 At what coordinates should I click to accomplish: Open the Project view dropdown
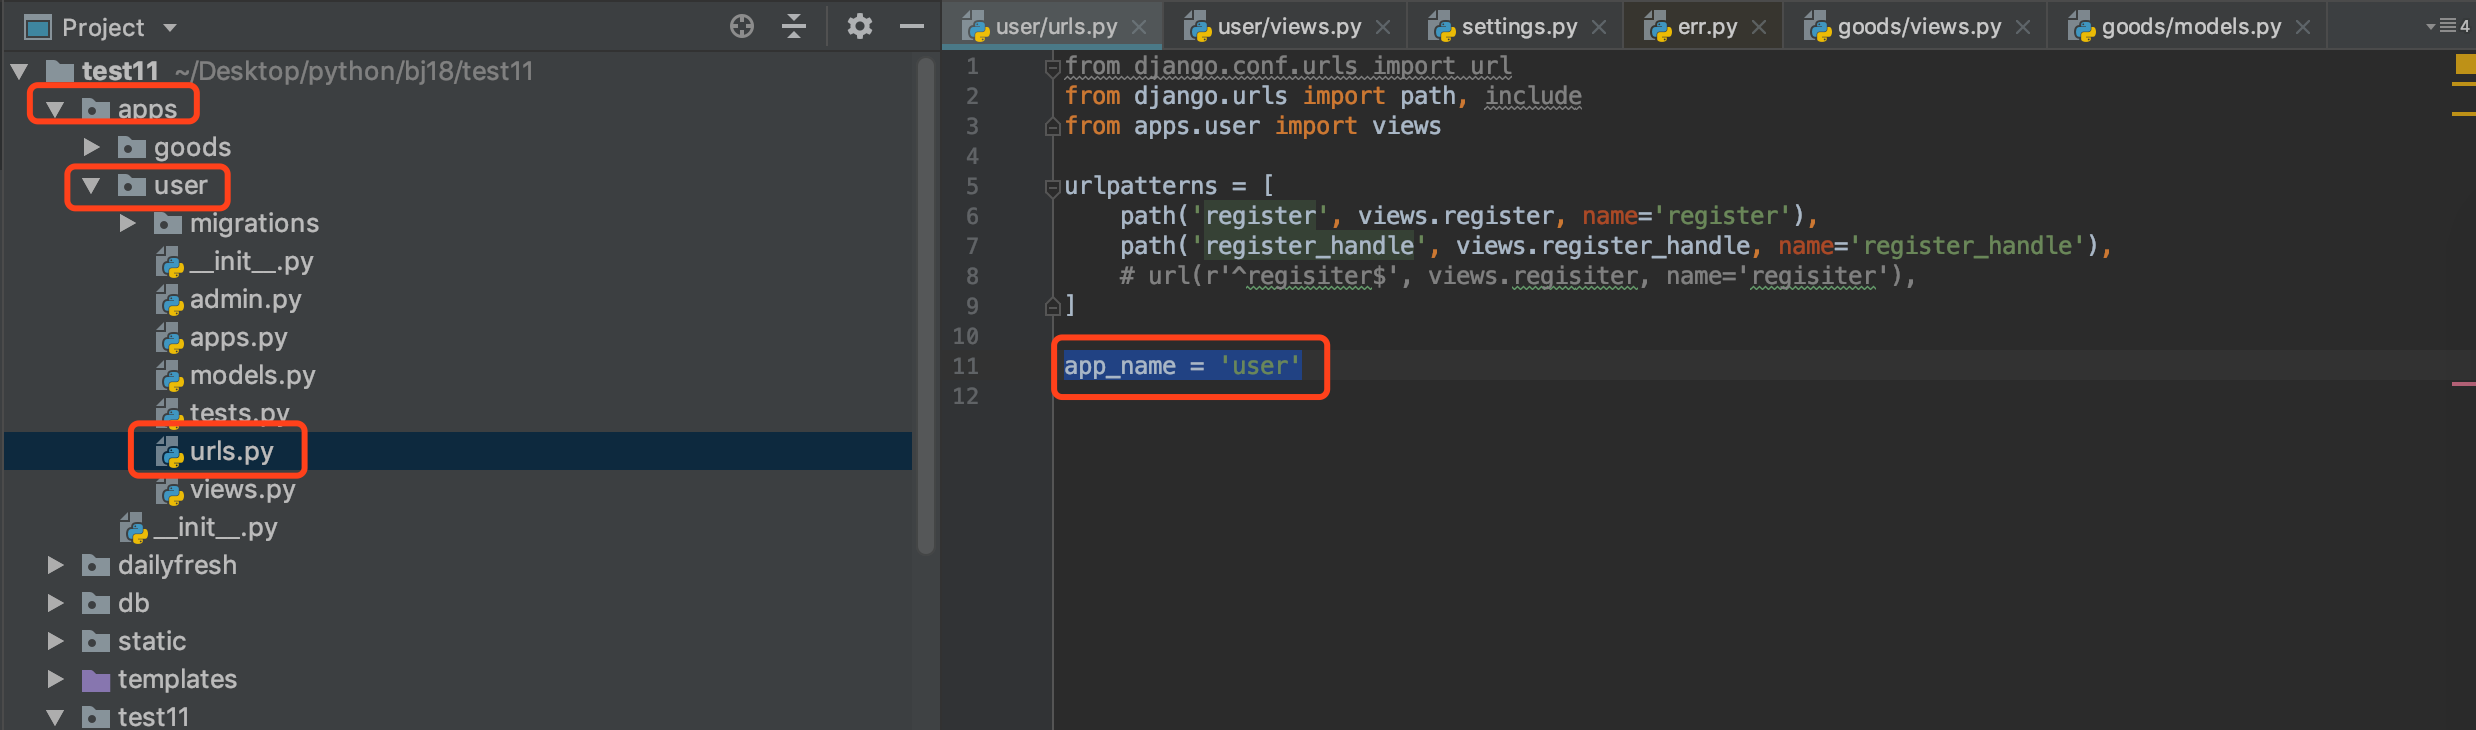(x=170, y=27)
